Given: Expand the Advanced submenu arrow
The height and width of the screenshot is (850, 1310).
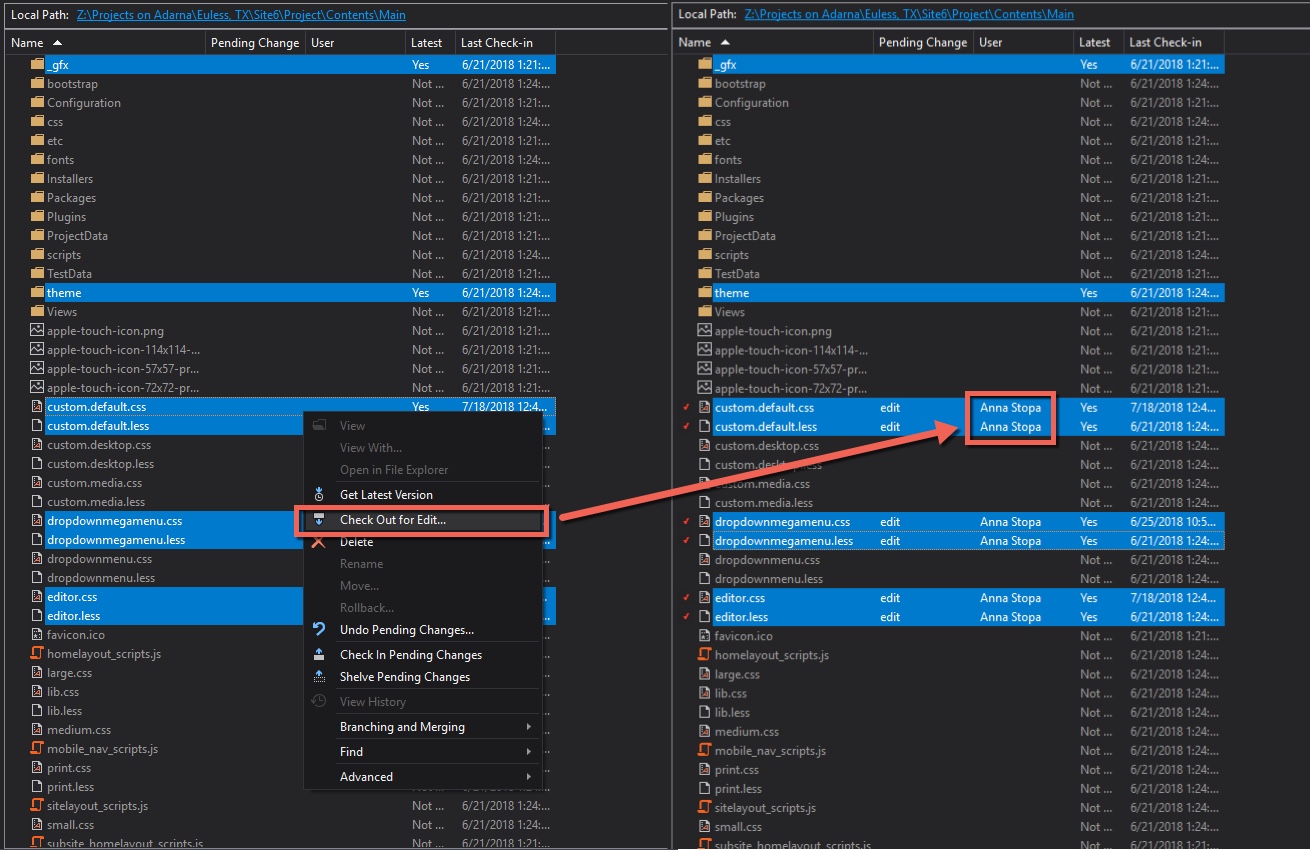Looking at the screenshot, I should 529,777.
